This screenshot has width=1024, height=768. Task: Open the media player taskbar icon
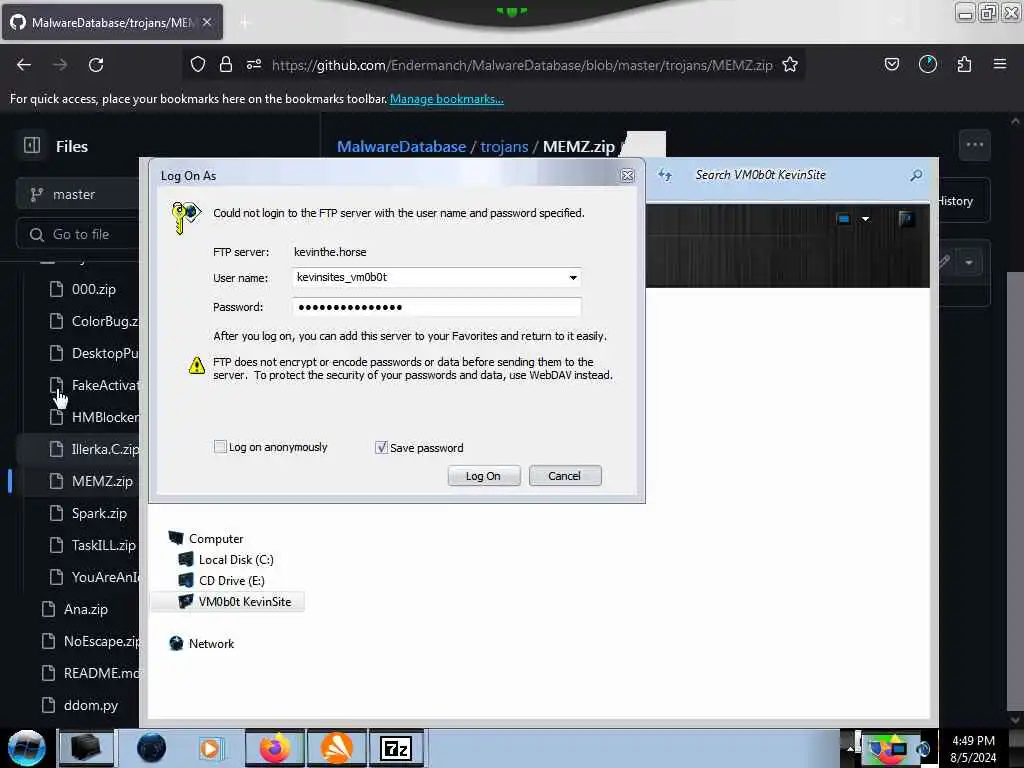[210, 748]
